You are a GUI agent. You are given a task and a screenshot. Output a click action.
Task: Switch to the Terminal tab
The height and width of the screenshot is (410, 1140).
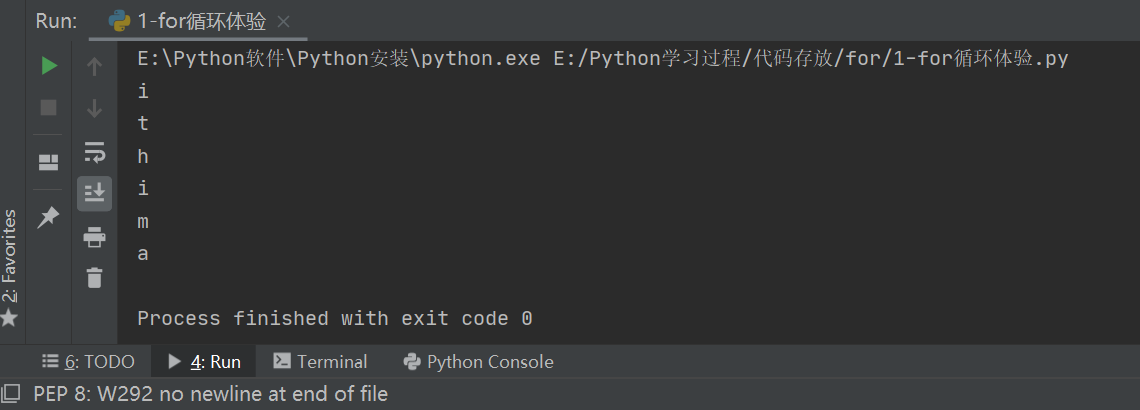click(320, 362)
